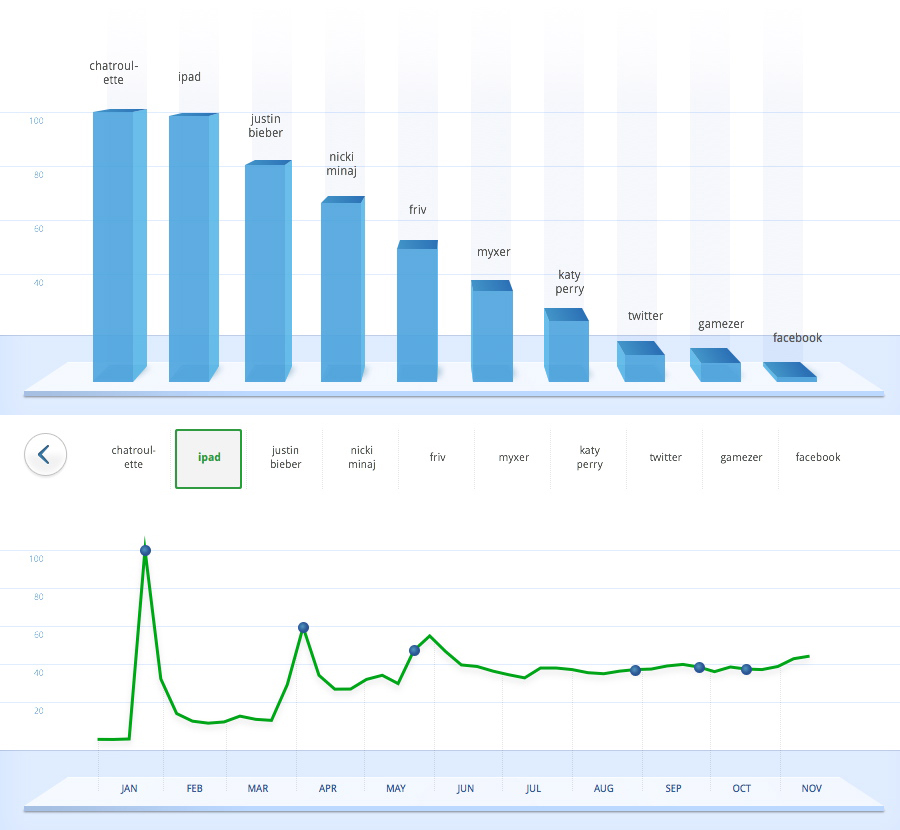The width and height of the screenshot is (900, 830).
Task: Click the JUN month label
Action: 465,788
